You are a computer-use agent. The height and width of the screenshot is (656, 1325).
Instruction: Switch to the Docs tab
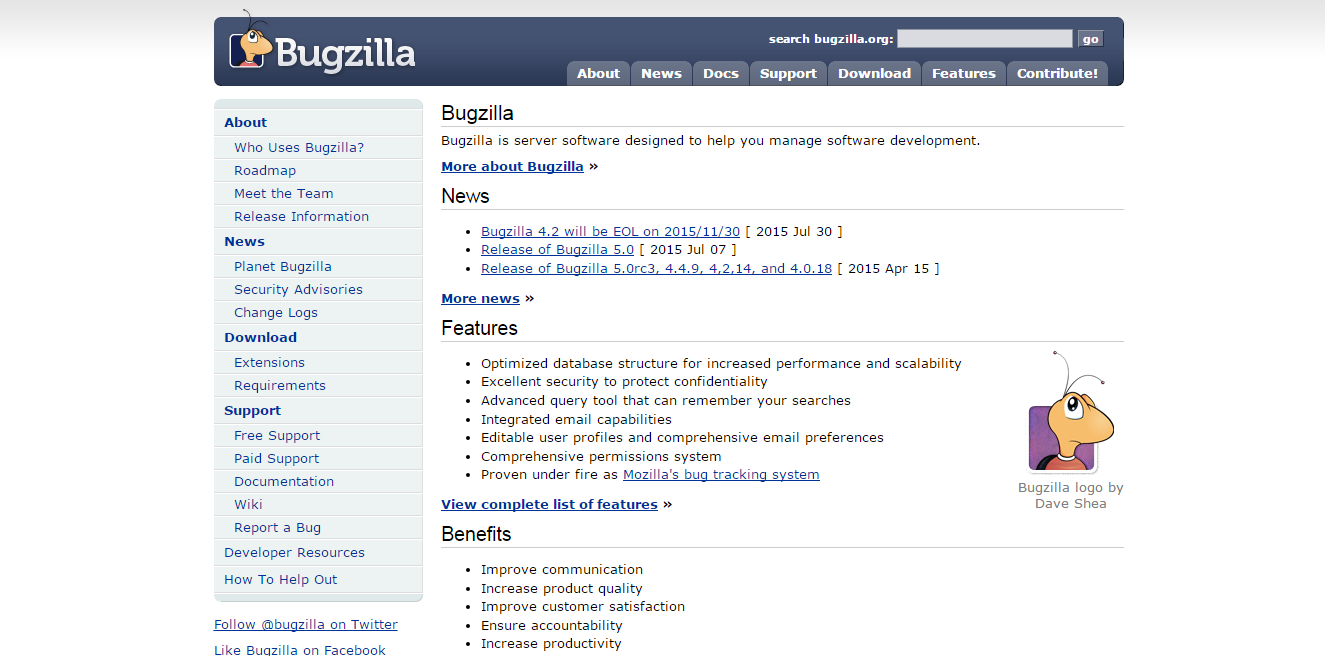tap(720, 73)
